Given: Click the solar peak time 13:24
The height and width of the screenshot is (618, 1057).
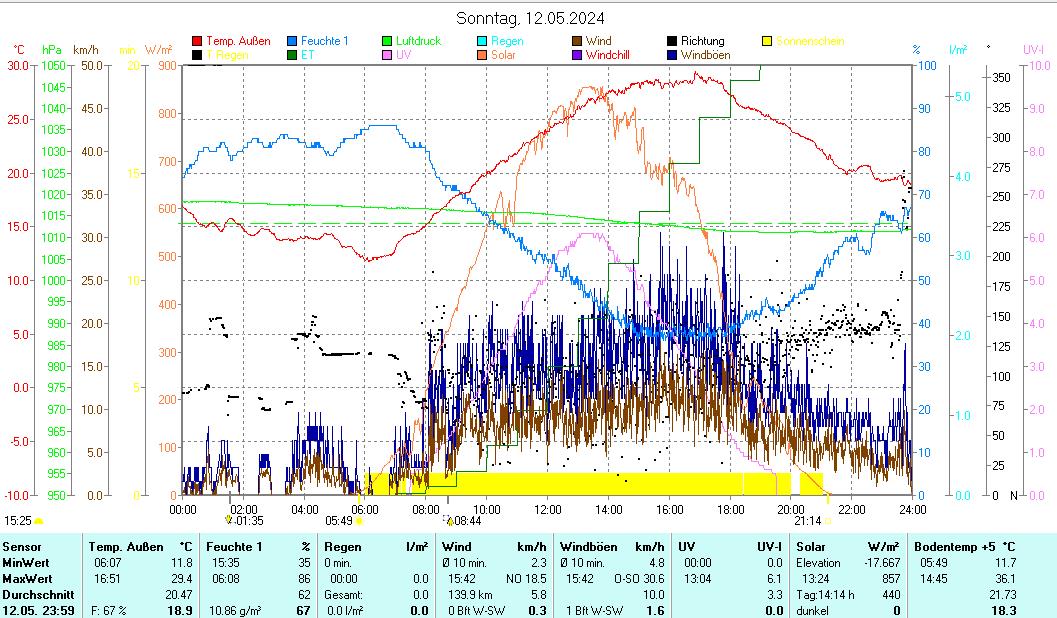Looking at the screenshot, I should [x=815, y=579].
